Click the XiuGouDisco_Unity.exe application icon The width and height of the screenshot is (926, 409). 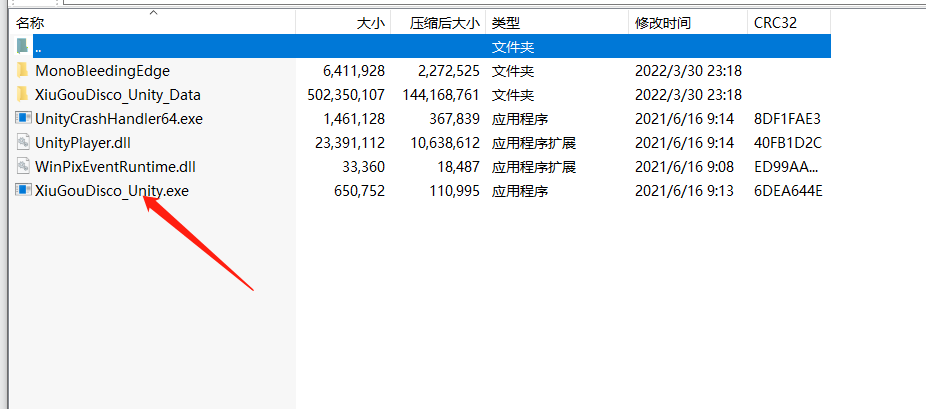click(x=22, y=191)
